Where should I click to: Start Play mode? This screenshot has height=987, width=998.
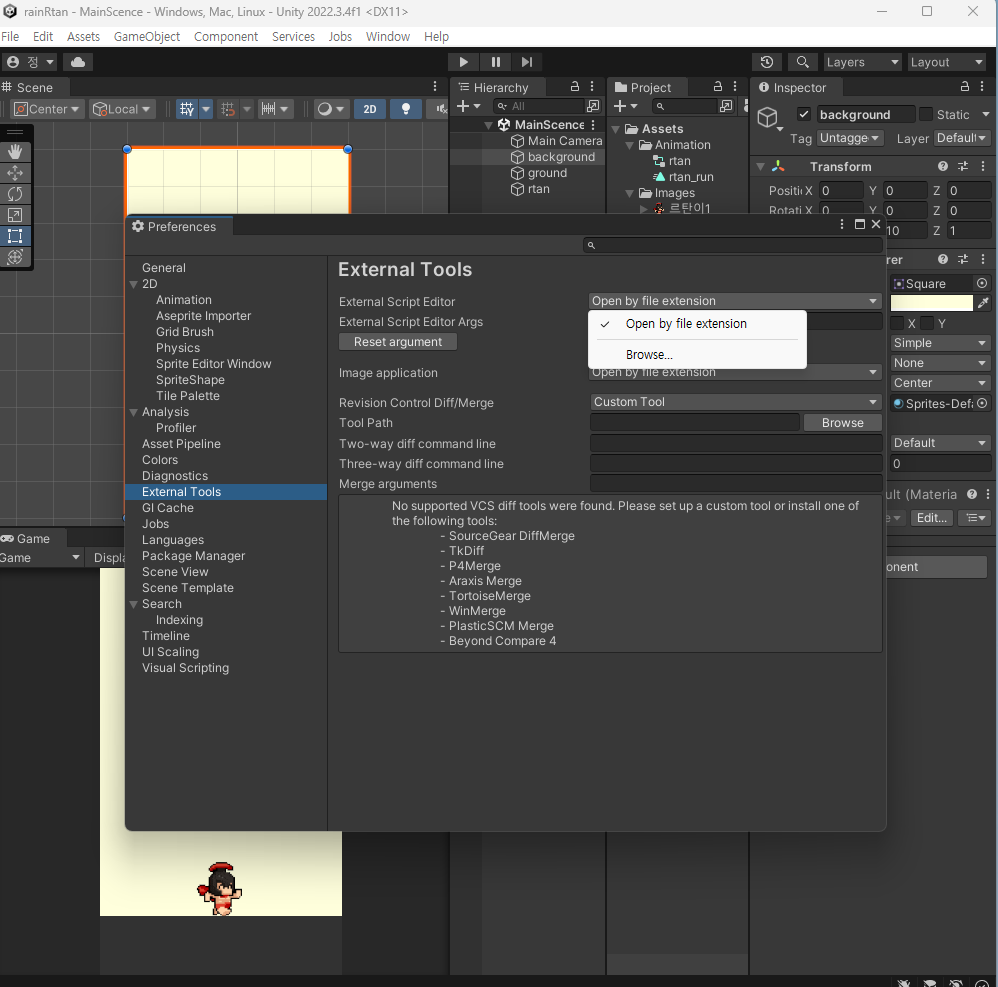(463, 62)
